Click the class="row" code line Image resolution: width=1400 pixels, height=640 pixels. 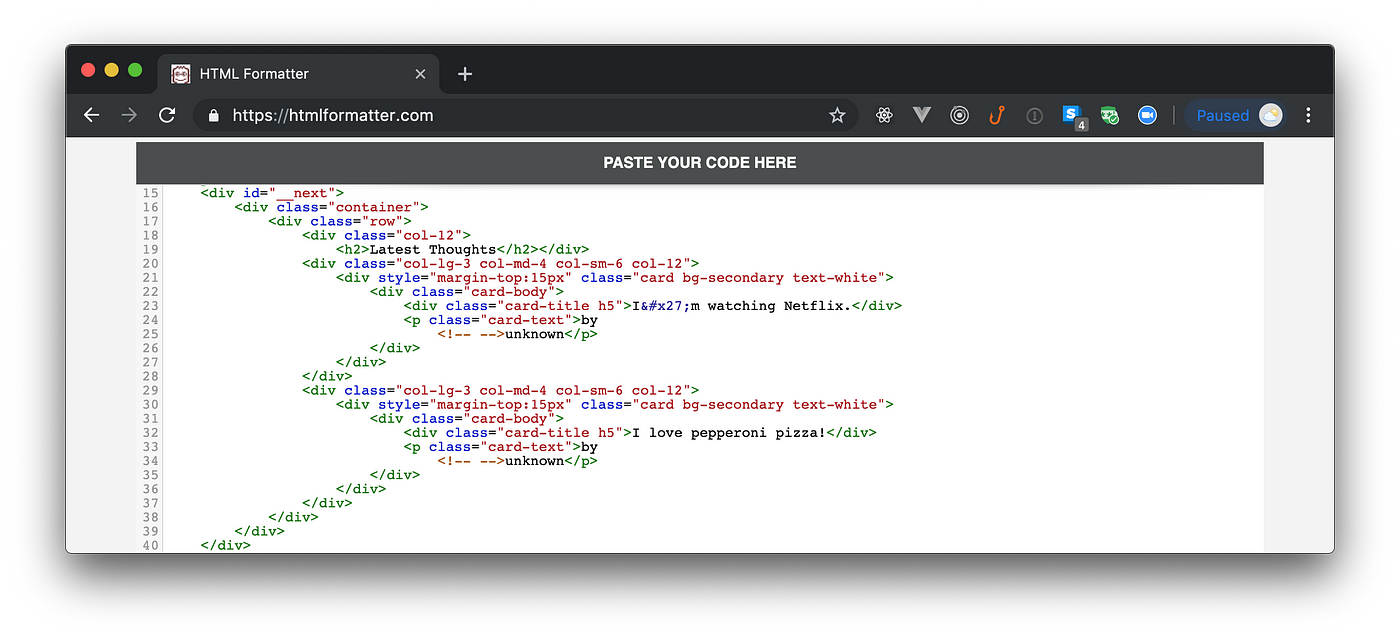pyautogui.click(x=340, y=221)
